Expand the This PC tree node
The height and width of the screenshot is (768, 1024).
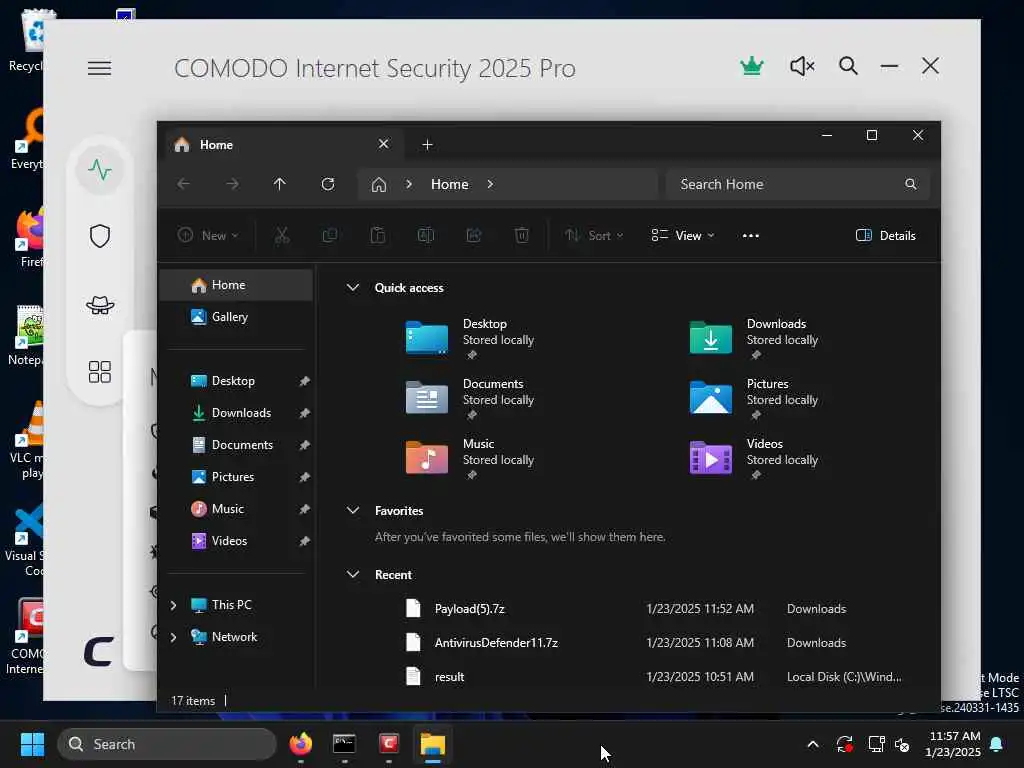pyautogui.click(x=173, y=605)
